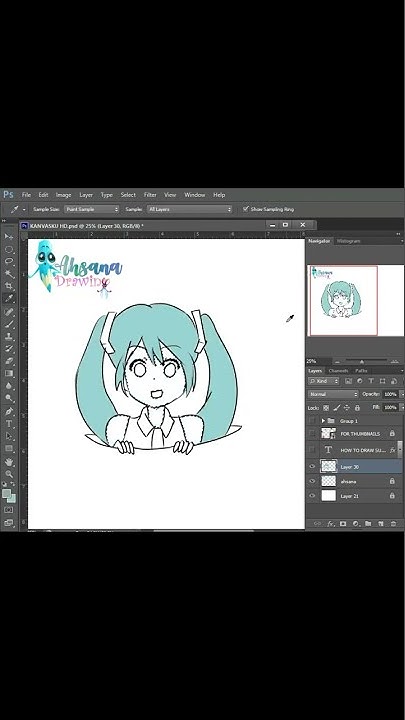This screenshot has width=405, height=720.
Task: Toggle lock transparent pixels
Action: [326, 407]
